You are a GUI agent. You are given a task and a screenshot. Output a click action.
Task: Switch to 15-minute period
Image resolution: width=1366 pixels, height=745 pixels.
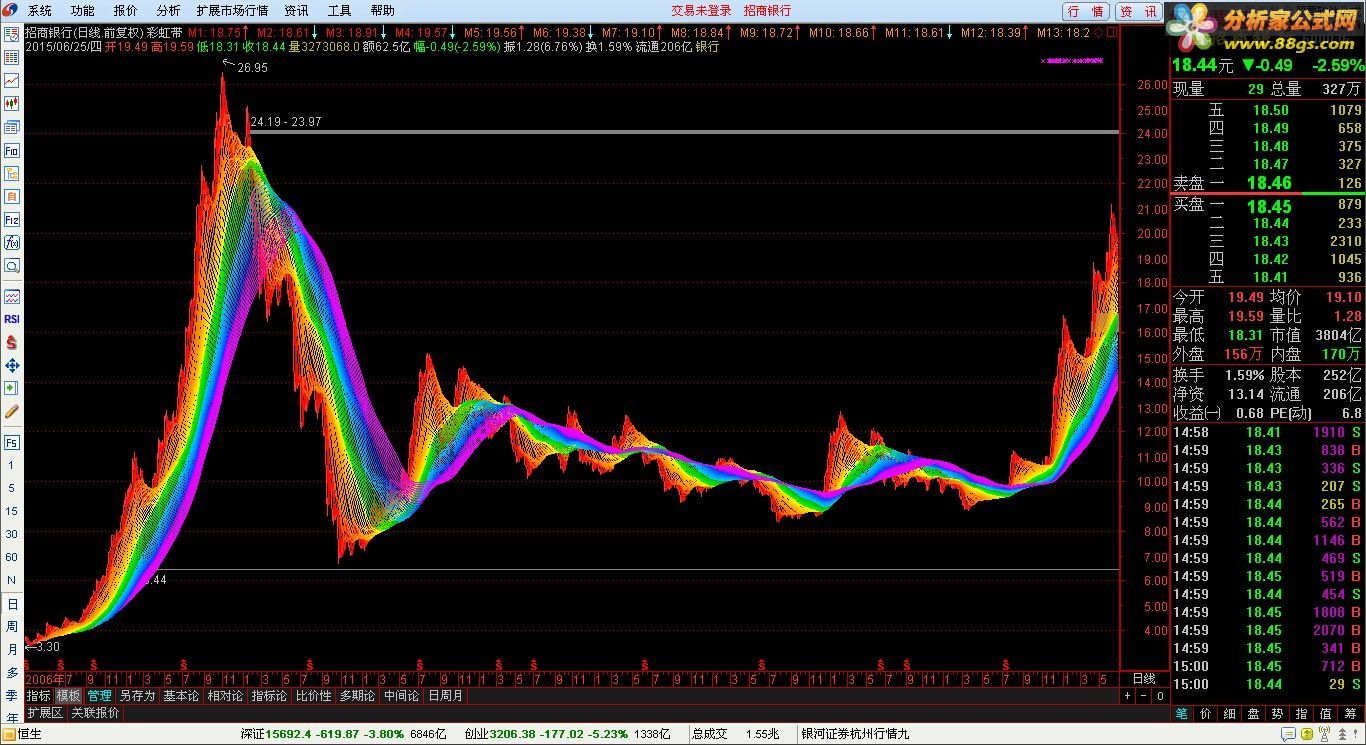[12, 511]
